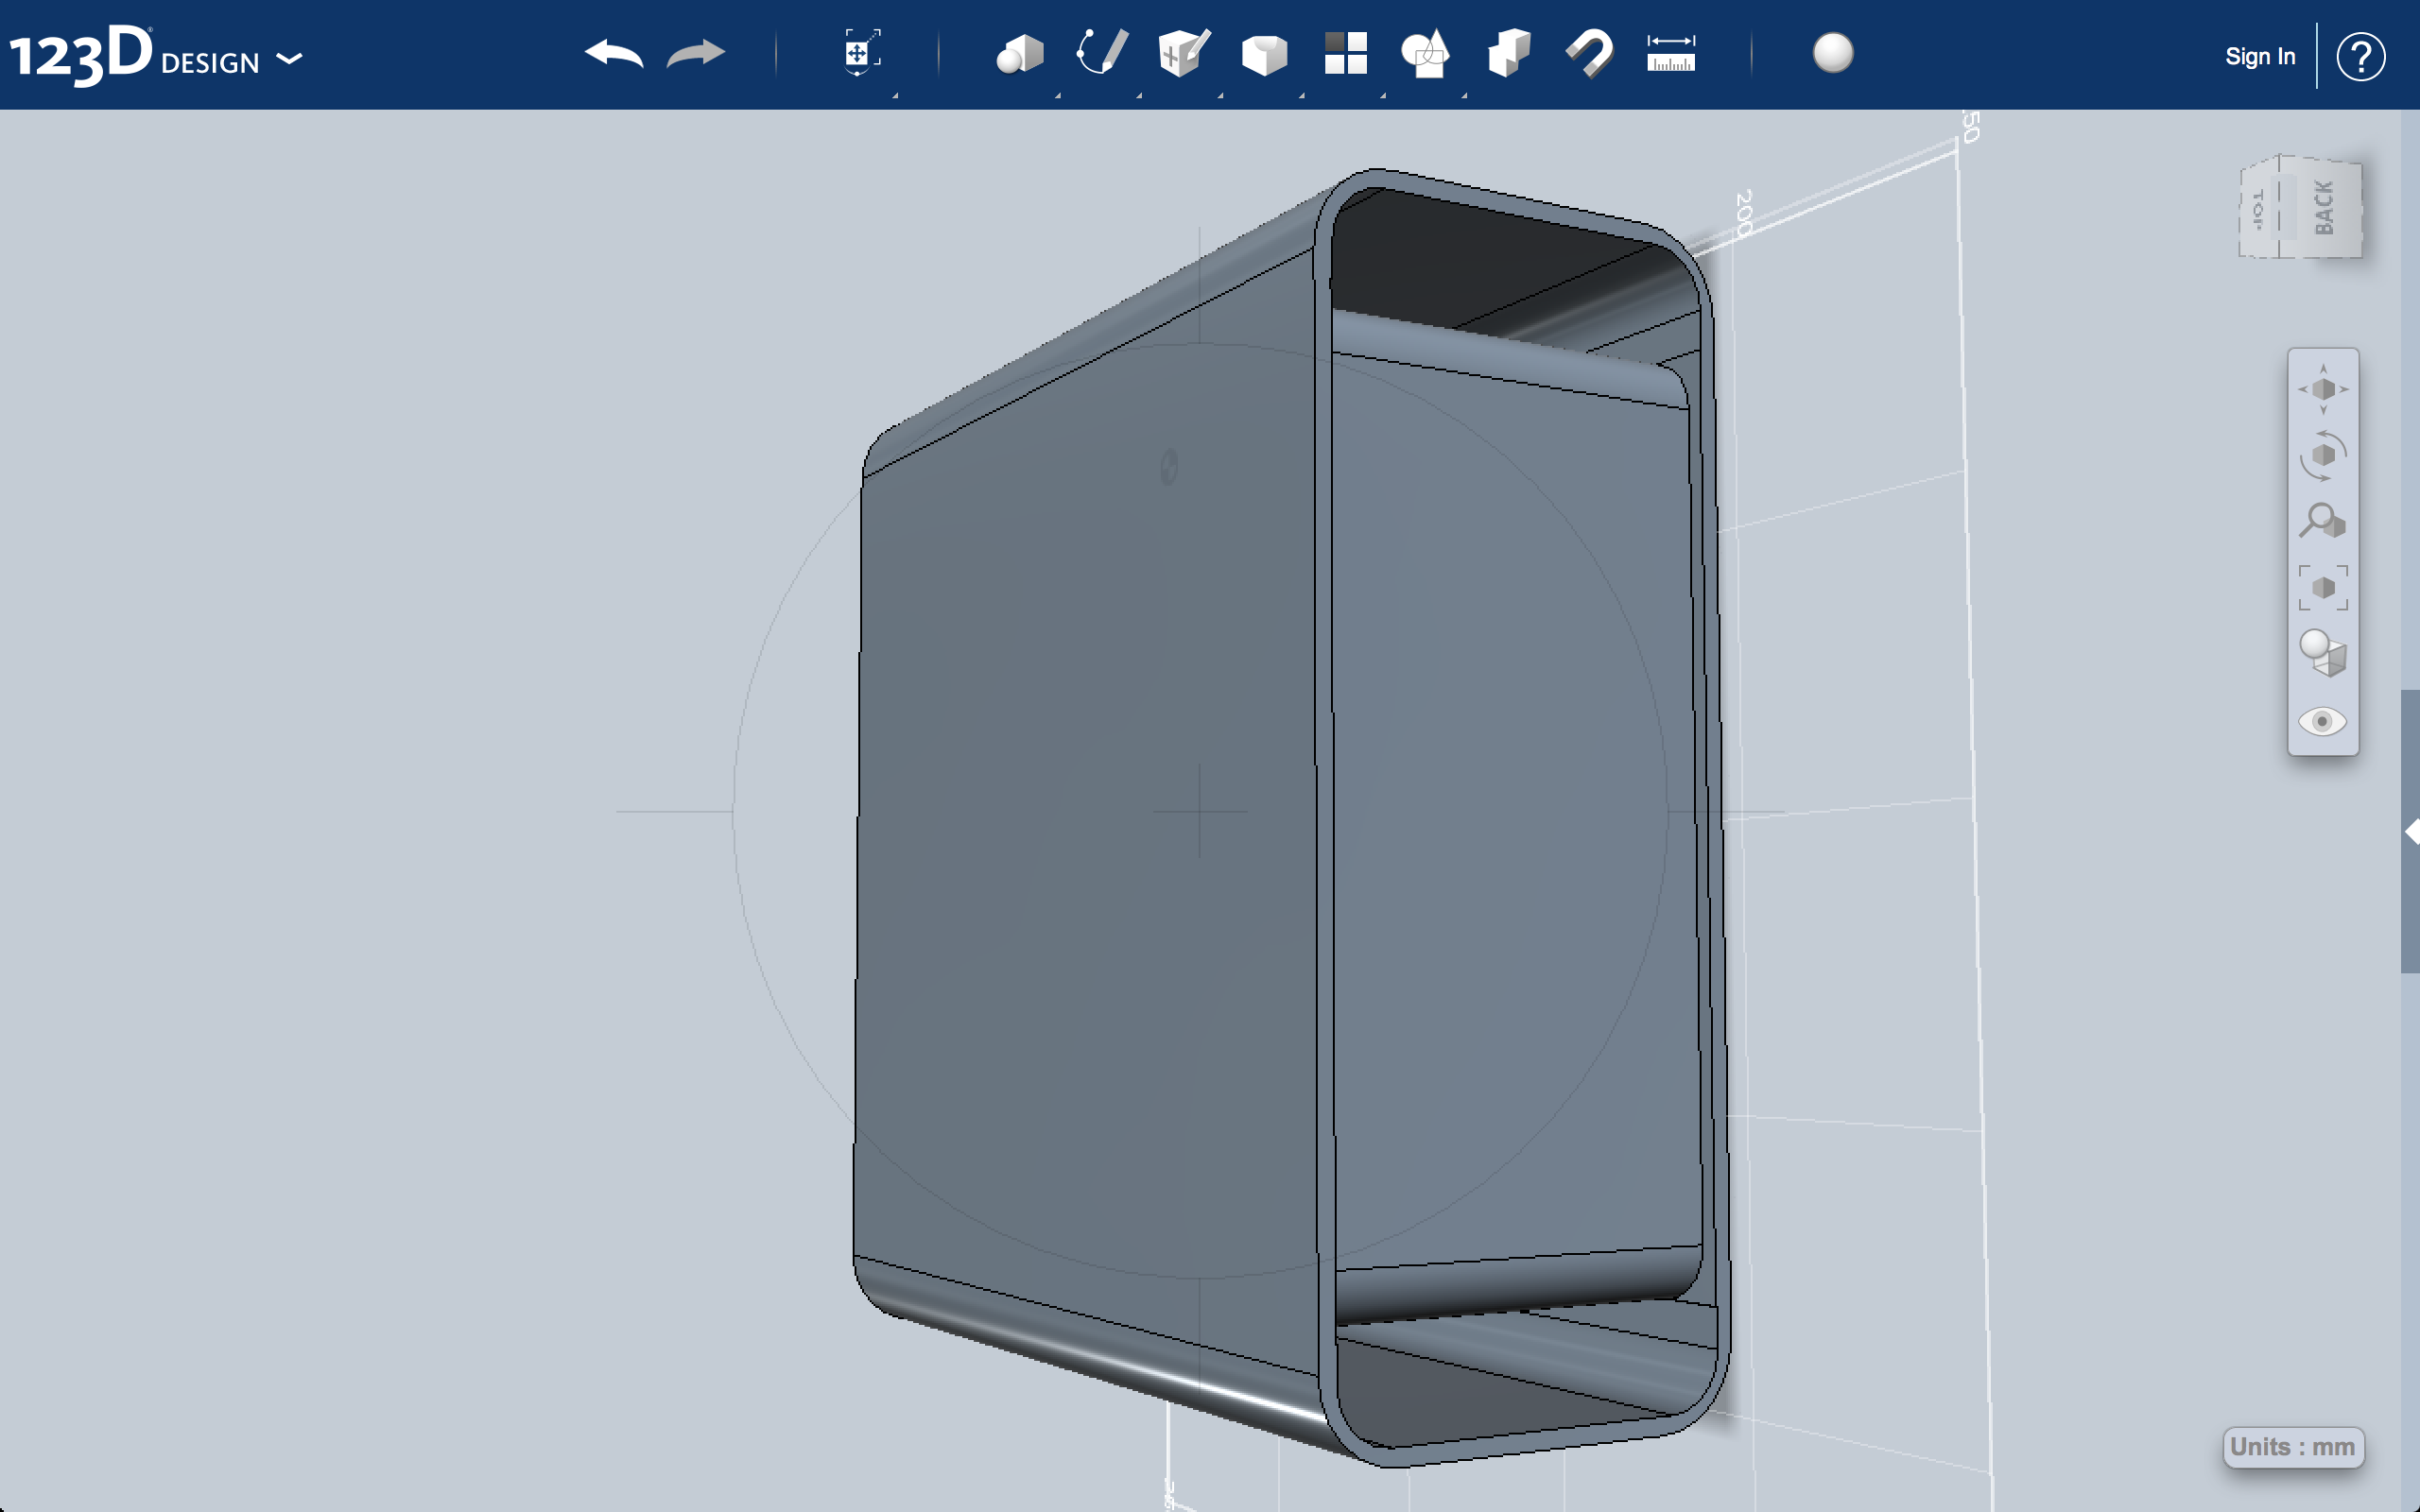The height and width of the screenshot is (1512, 2420).
Task: Expand the 123D Design menu
Action: [x=290, y=60]
